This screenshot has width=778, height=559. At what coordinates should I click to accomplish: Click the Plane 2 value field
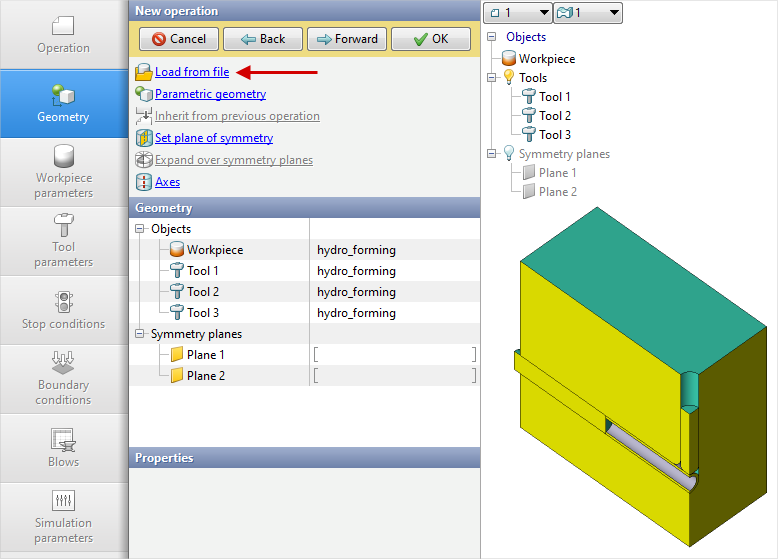point(394,376)
